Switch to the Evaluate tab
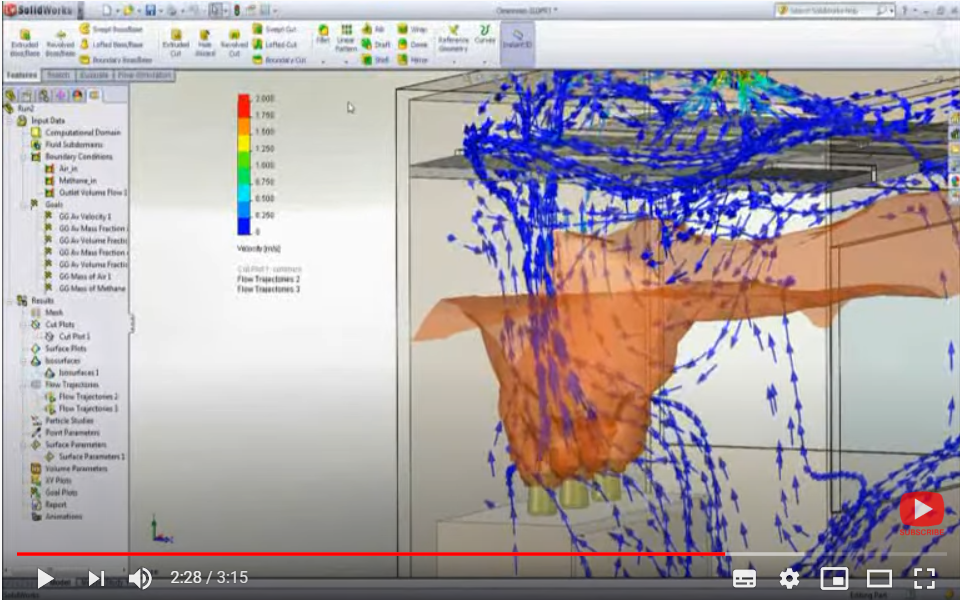The width and height of the screenshot is (960, 600). (x=94, y=75)
